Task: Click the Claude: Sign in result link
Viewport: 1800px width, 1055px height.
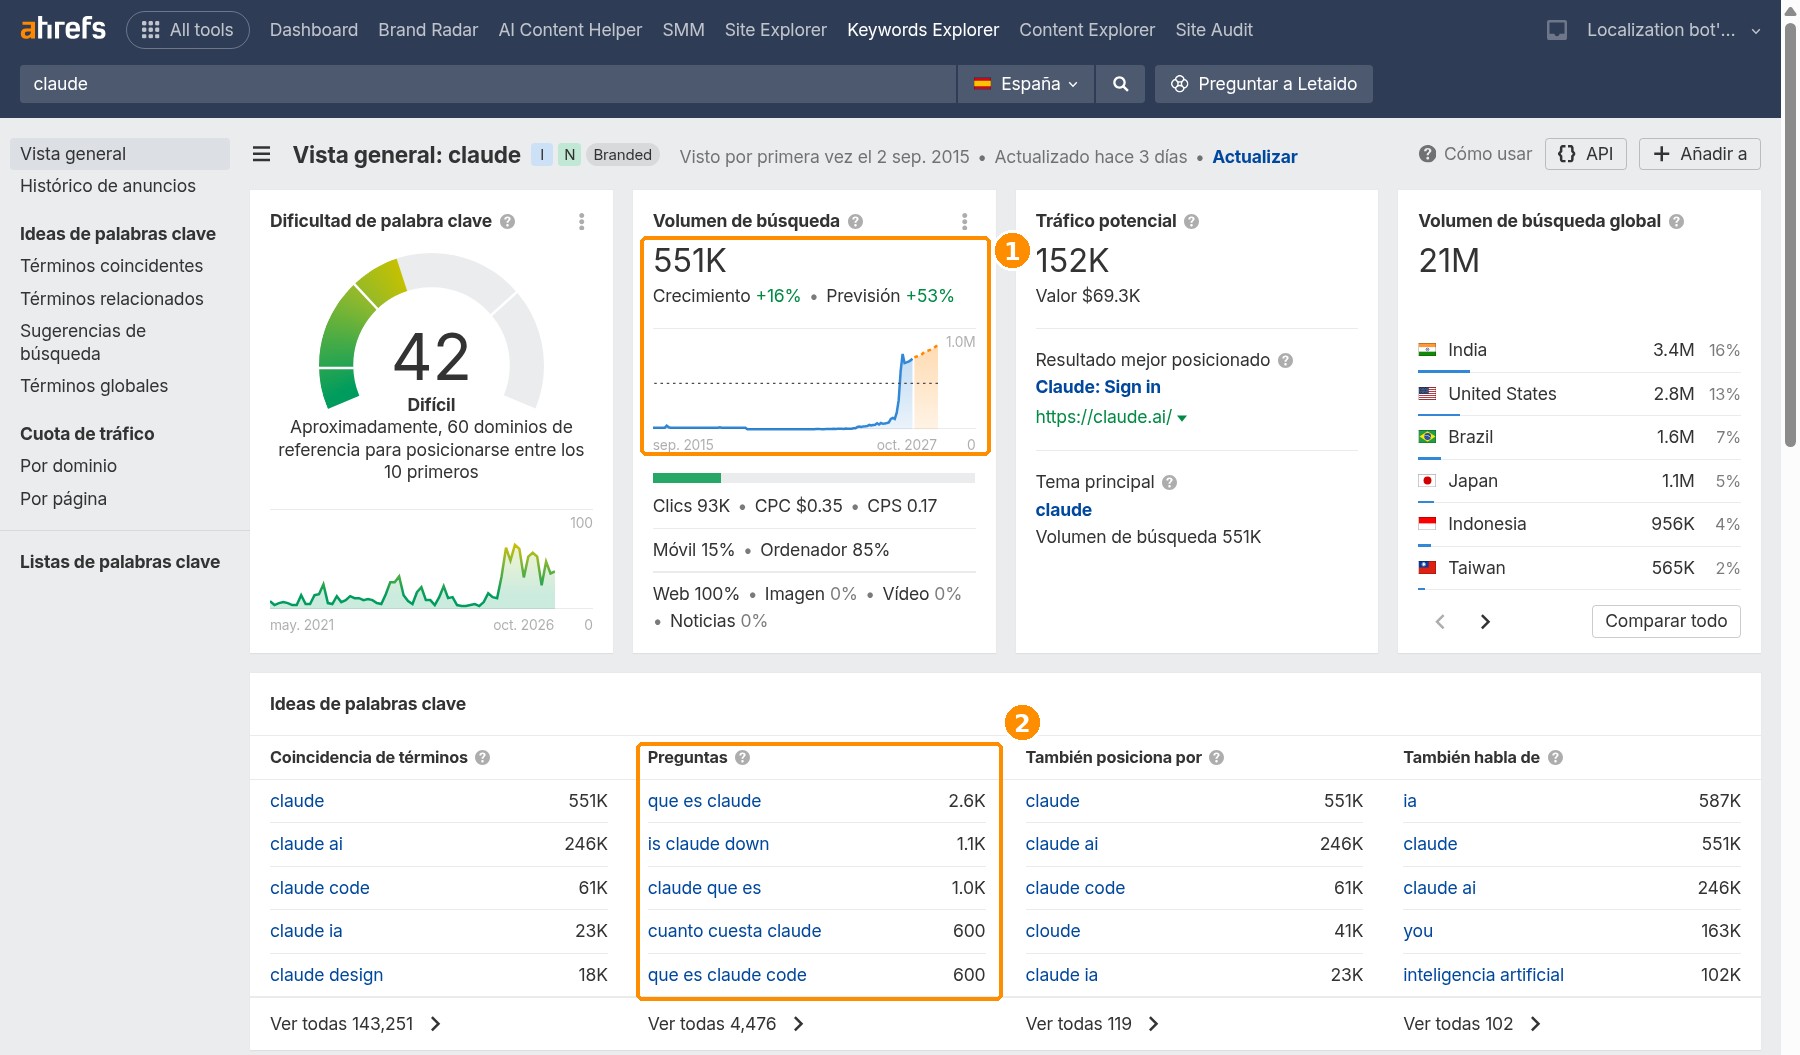Action: pyautogui.click(x=1098, y=387)
